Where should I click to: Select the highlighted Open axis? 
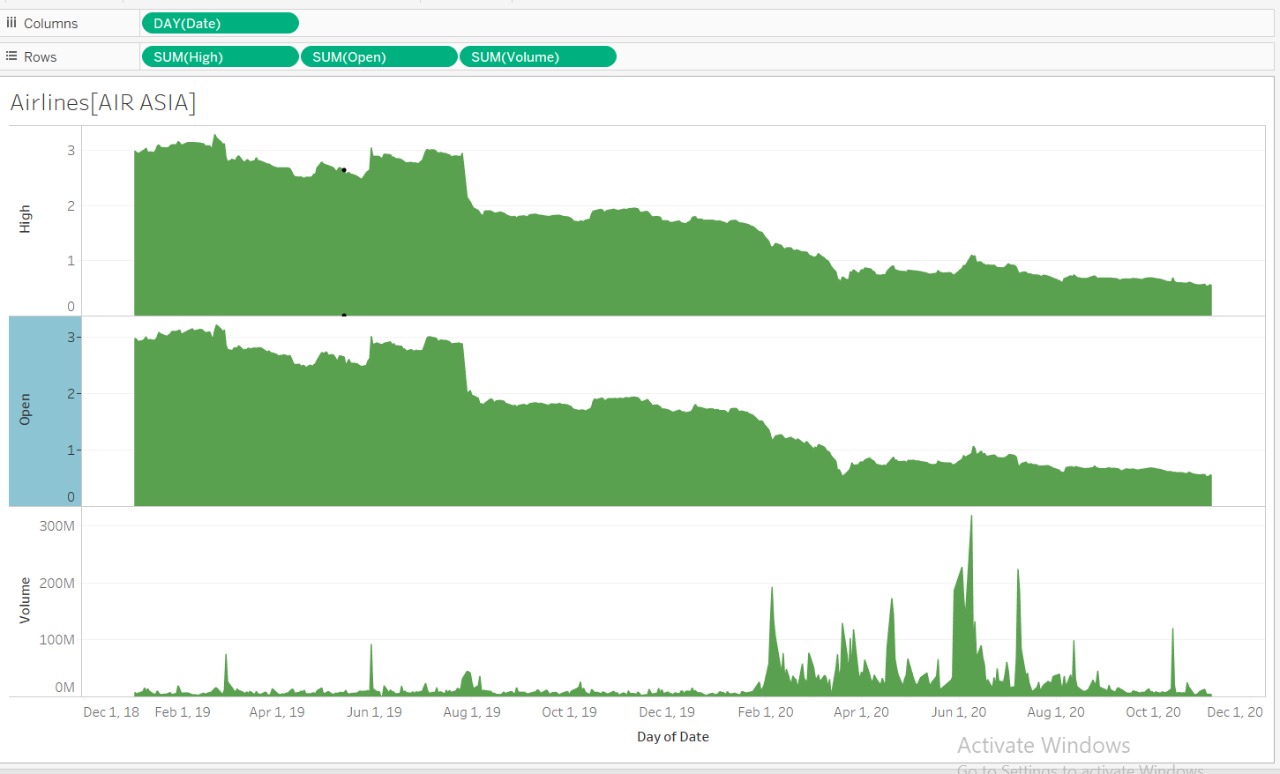[x=45, y=411]
